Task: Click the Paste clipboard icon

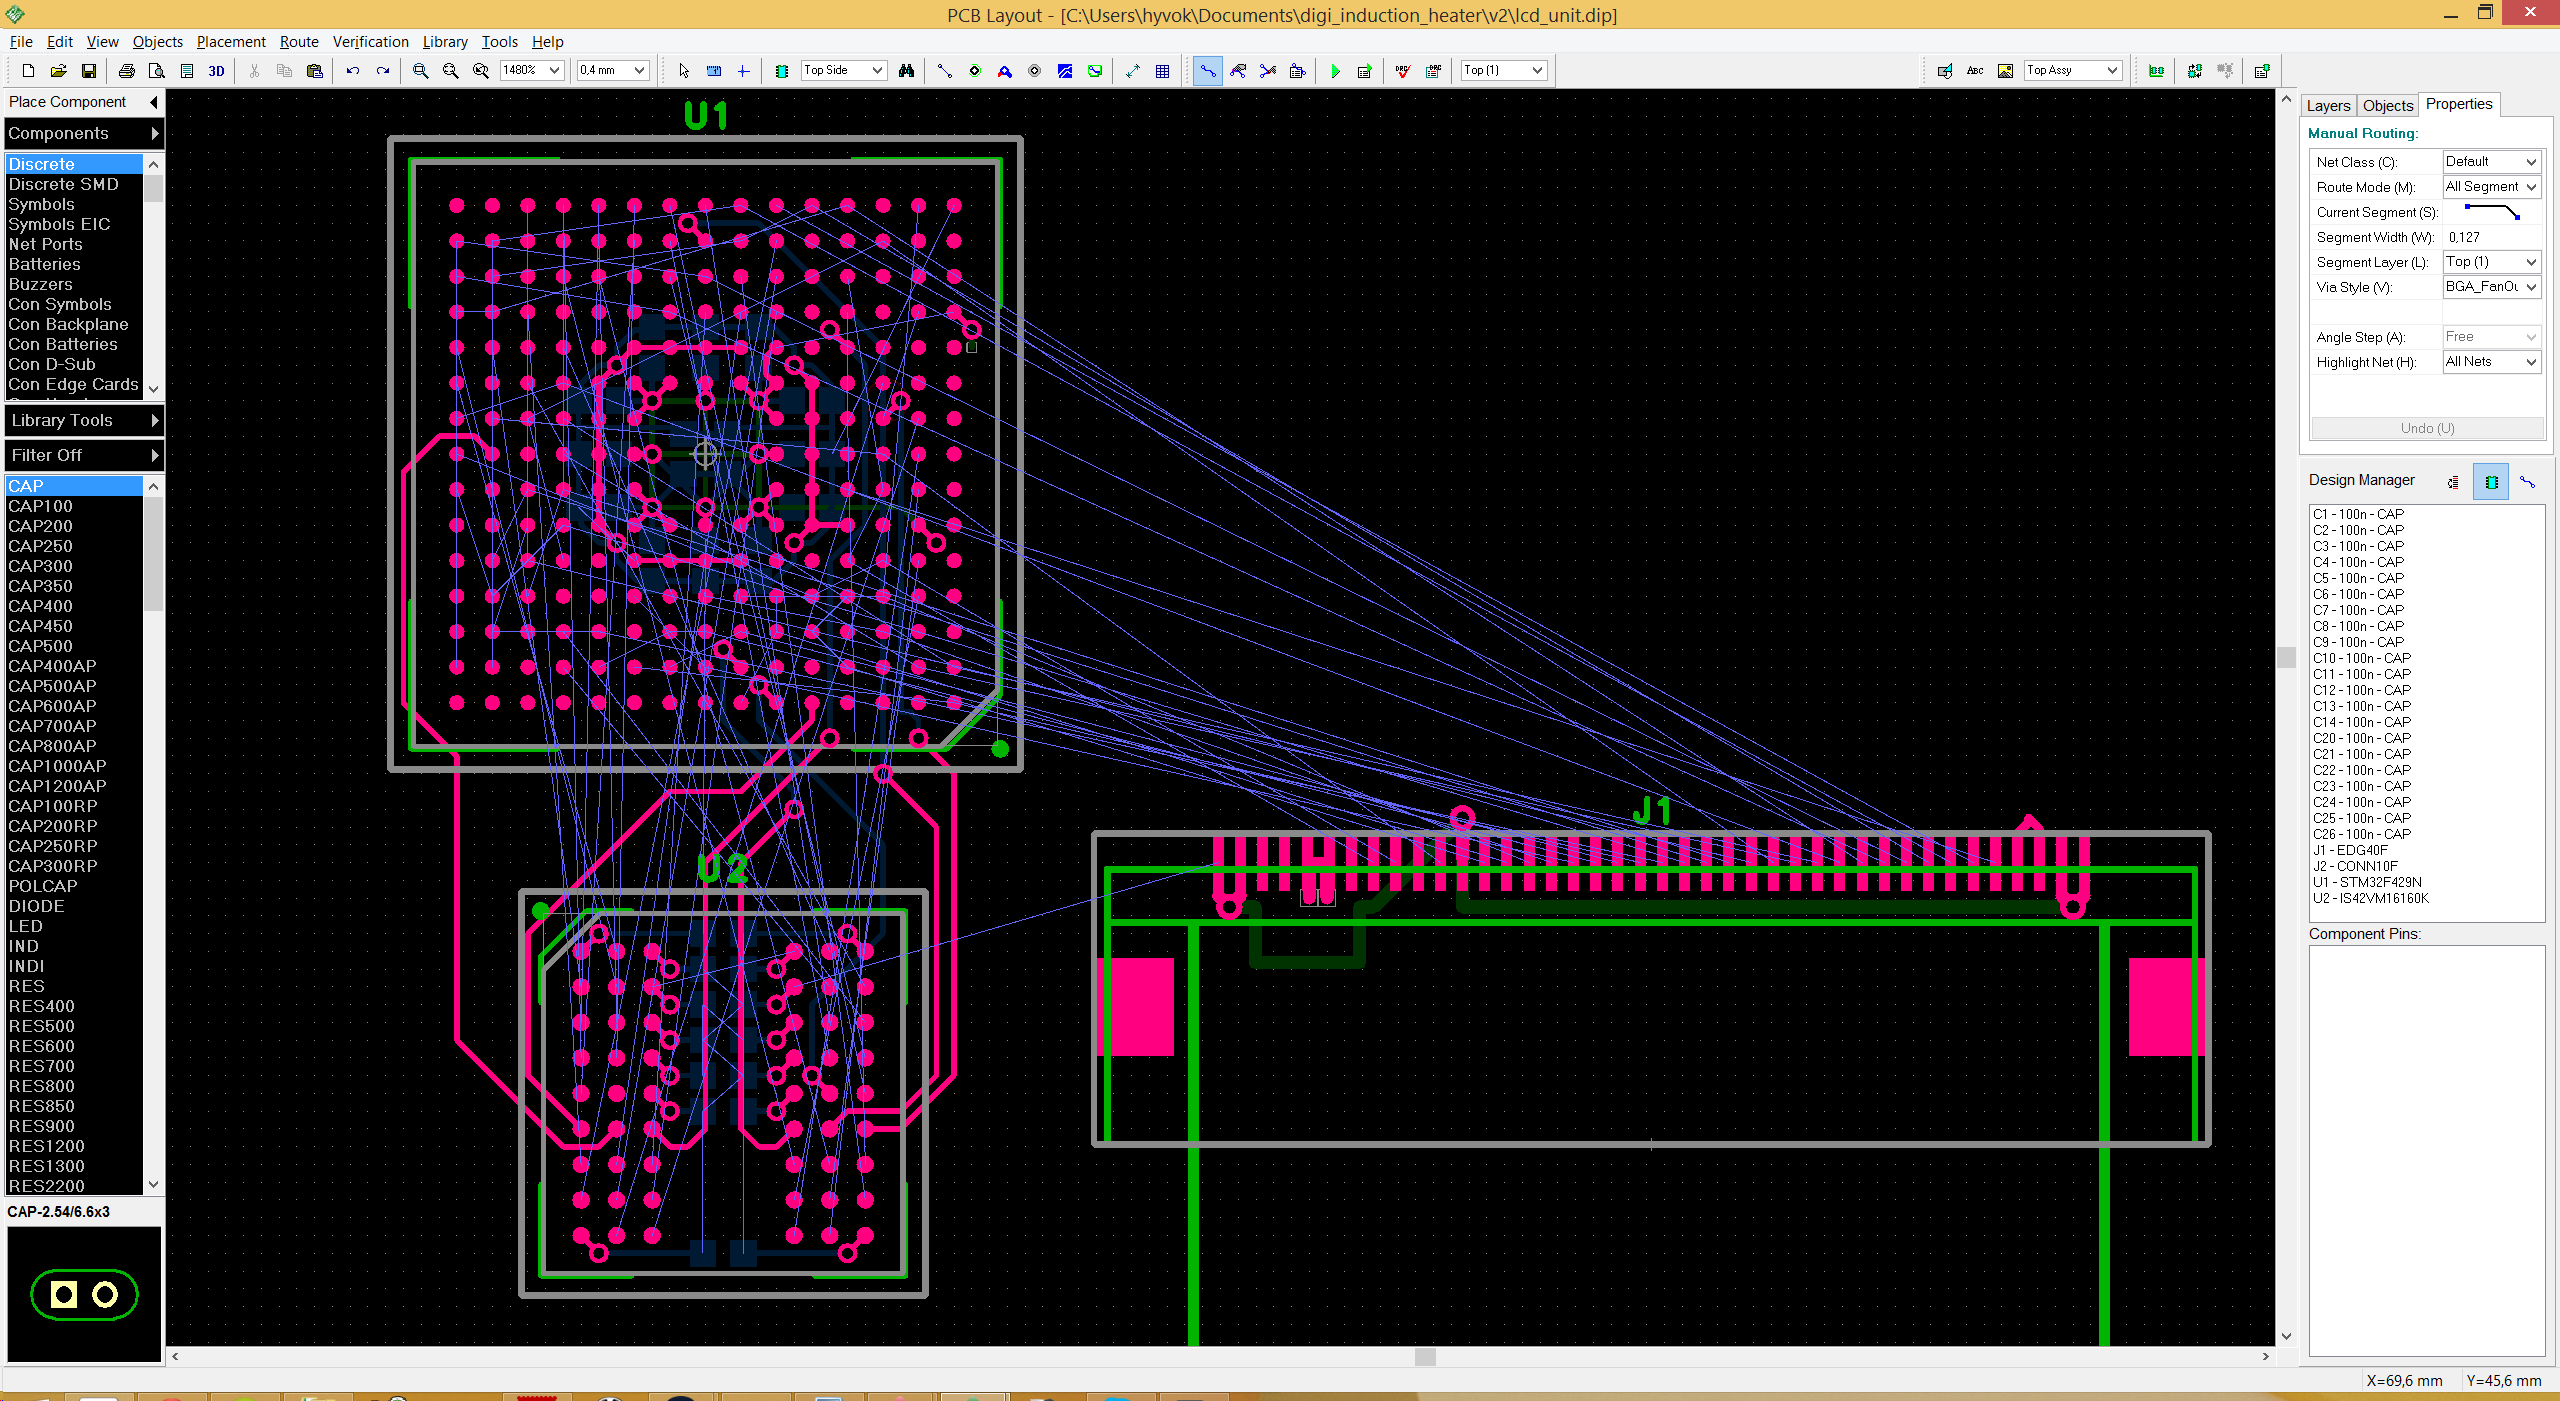Action: 314,70
